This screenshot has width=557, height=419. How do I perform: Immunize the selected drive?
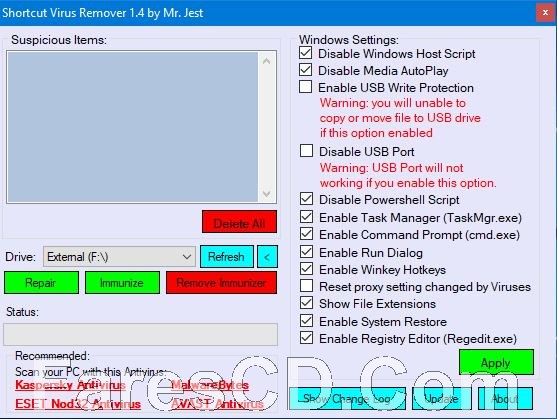click(x=122, y=283)
